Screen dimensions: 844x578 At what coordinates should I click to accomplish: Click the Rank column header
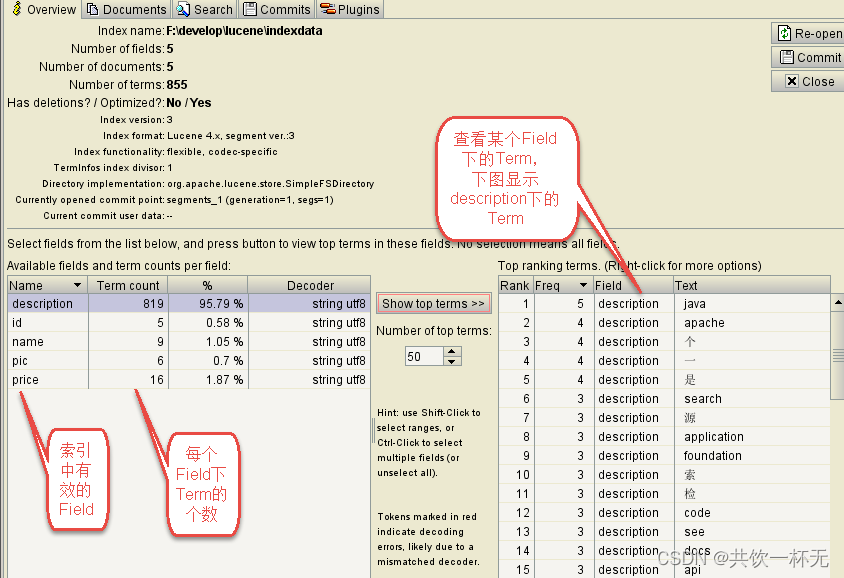point(515,285)
